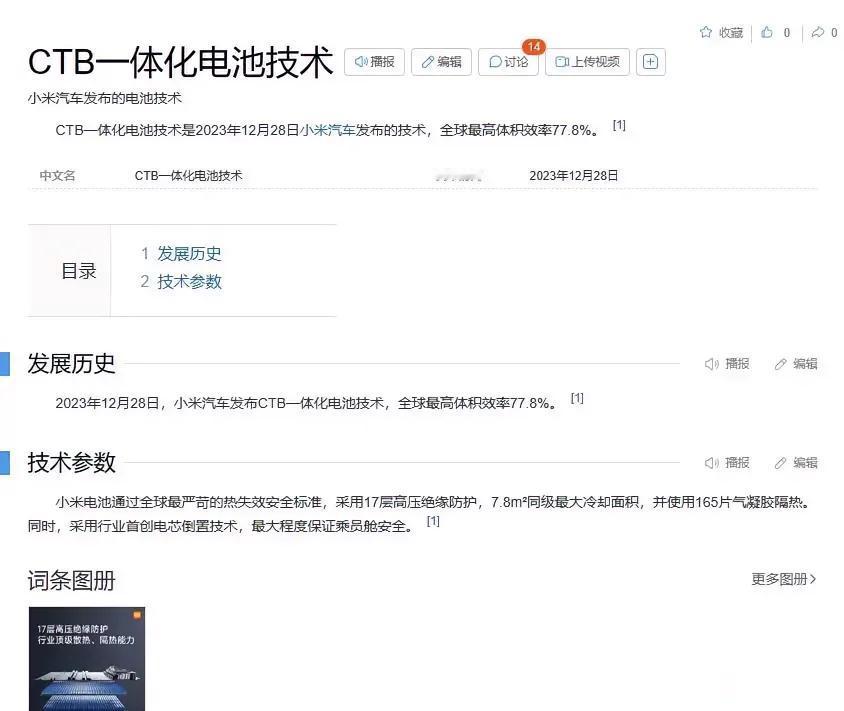This screenshot has height=711, width=844.
Task: Click the plus icon button after 上传视频
Action: tap(651, 62)
